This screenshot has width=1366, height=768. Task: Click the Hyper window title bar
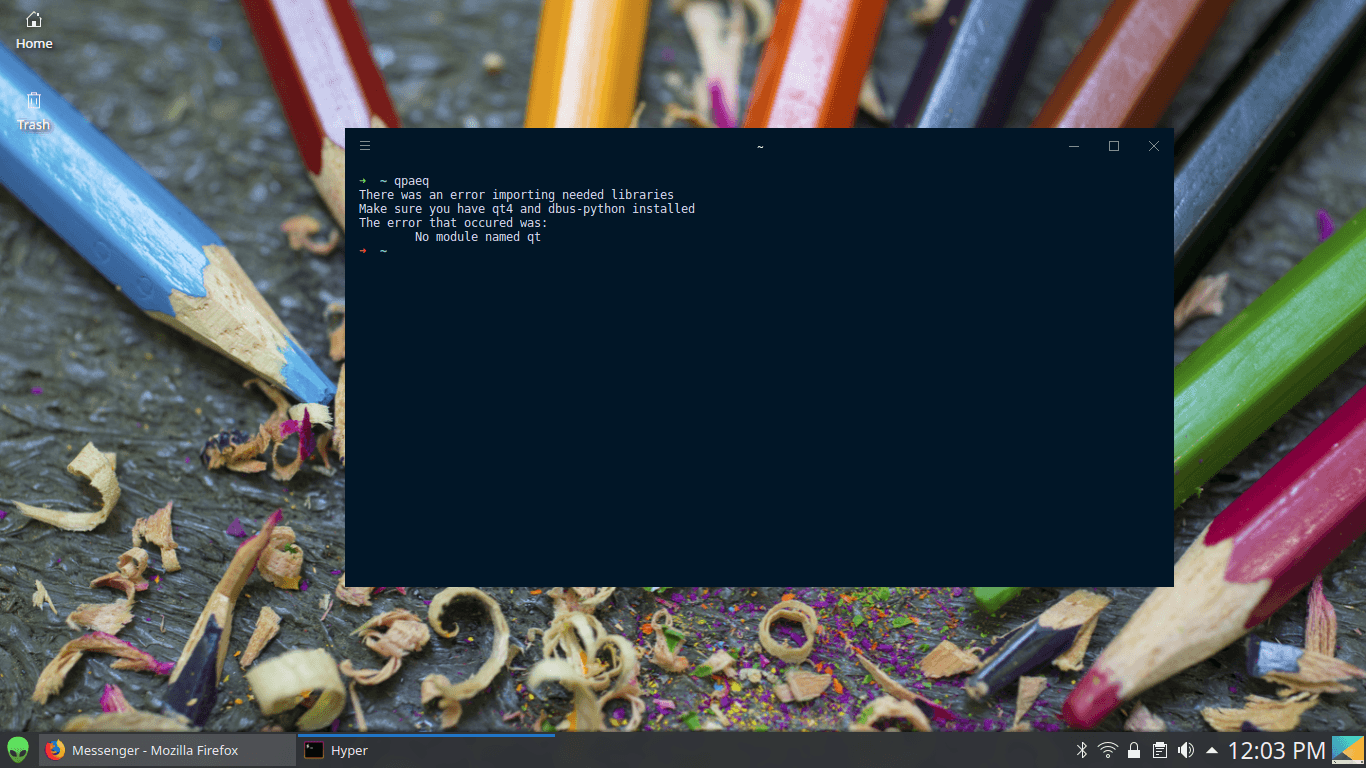(x=759, y=146)
